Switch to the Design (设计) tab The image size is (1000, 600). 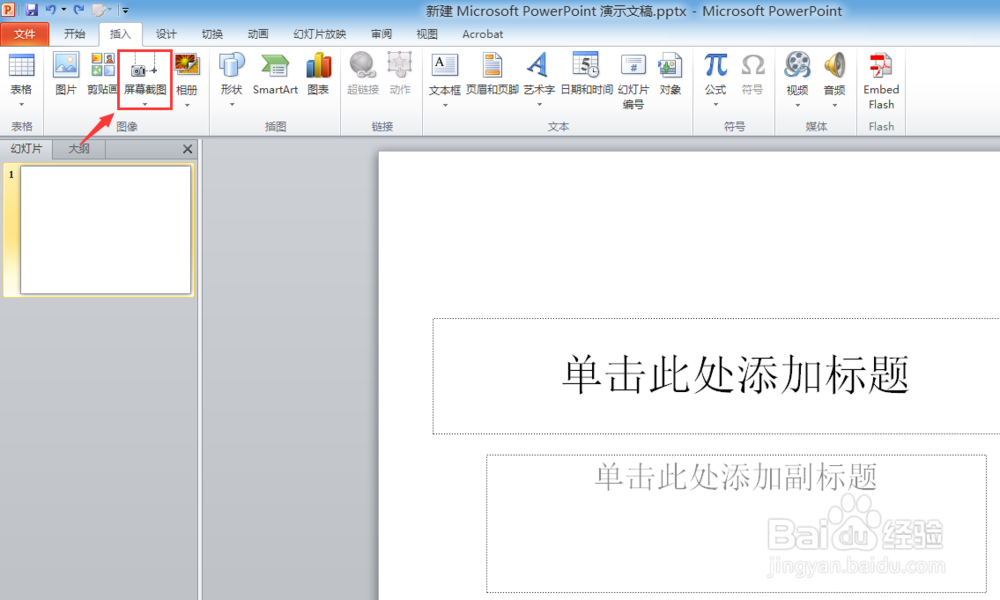[x=166, y=33]
